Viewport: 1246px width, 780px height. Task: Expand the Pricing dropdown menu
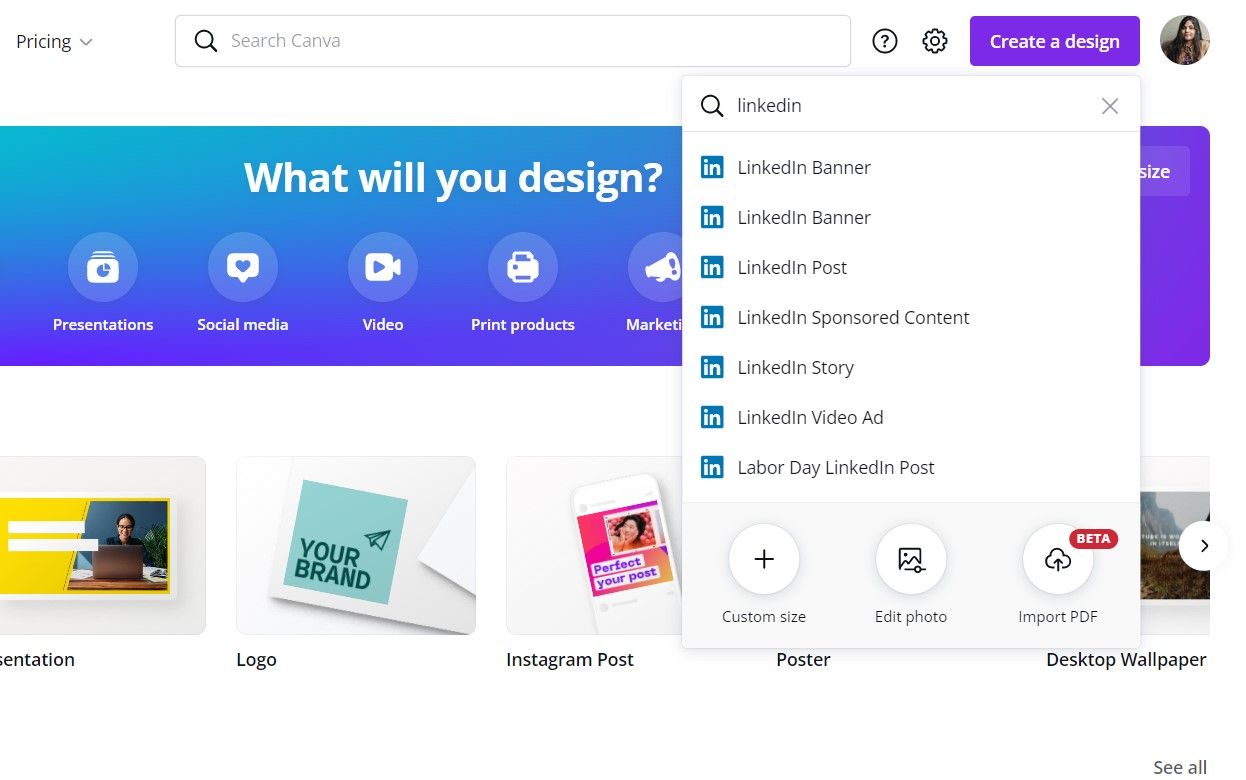[54, 41]
